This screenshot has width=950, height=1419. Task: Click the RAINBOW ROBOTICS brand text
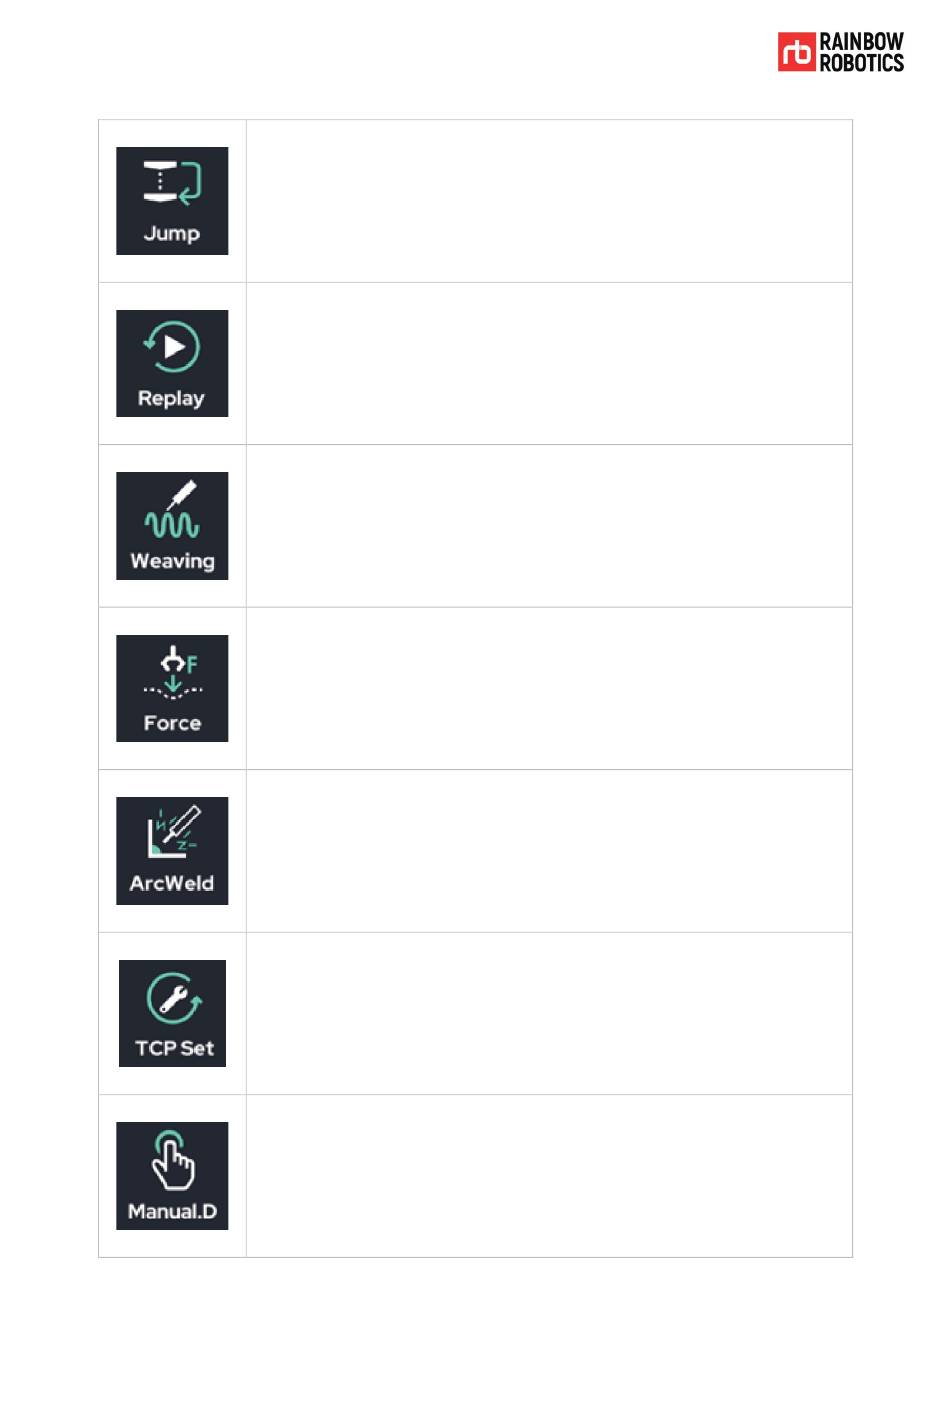pyautogui.click(x=862, y=52)
